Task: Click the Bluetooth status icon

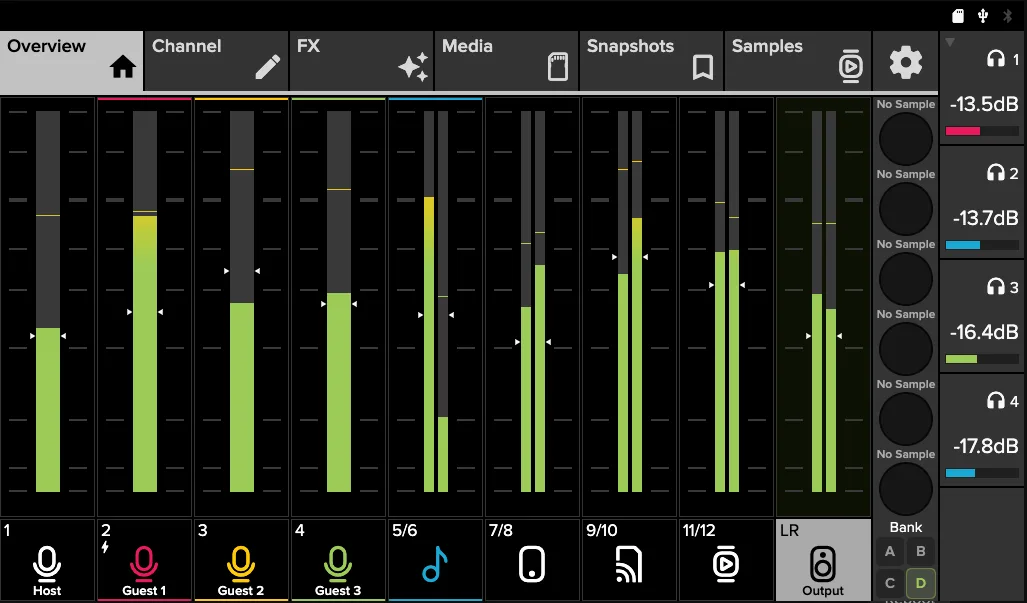Action: point(1008,16)
